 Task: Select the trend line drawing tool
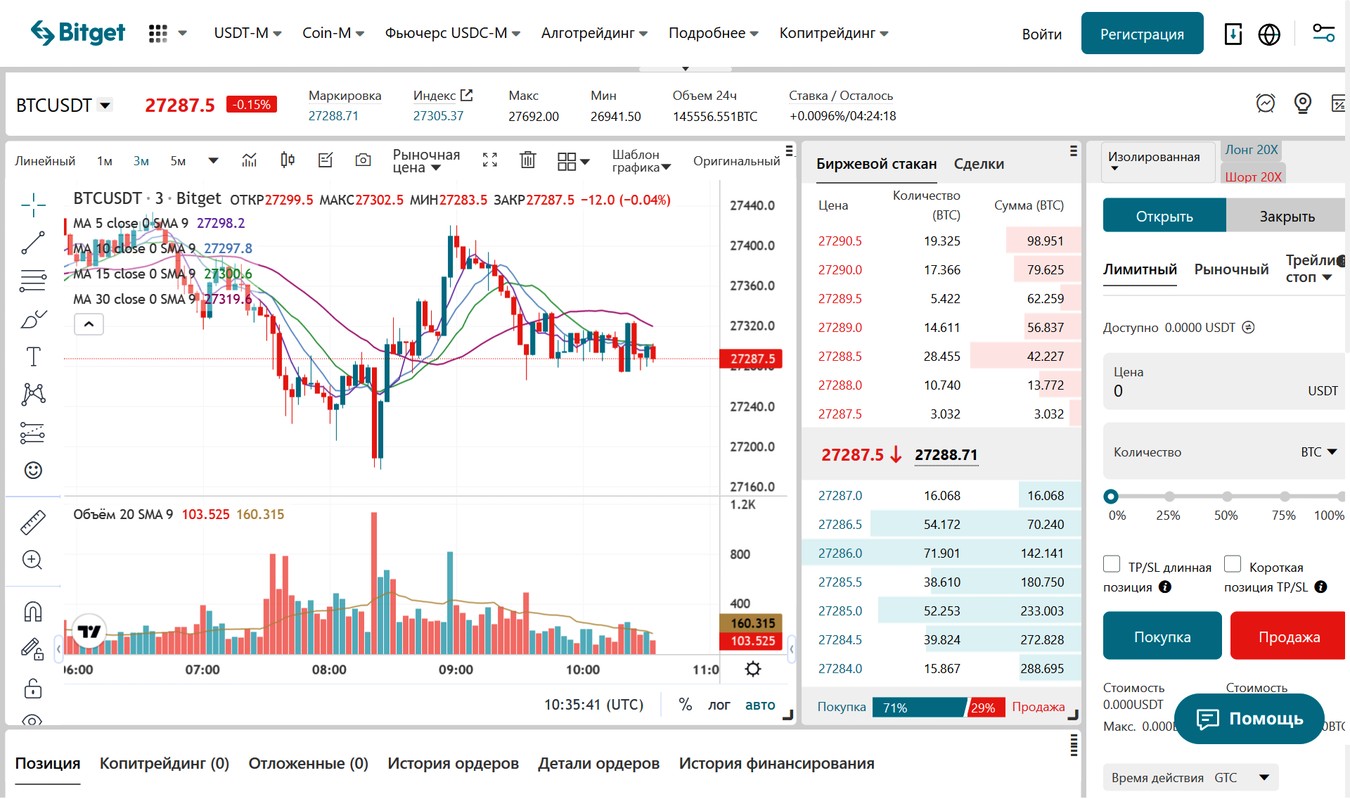point(33,243)
